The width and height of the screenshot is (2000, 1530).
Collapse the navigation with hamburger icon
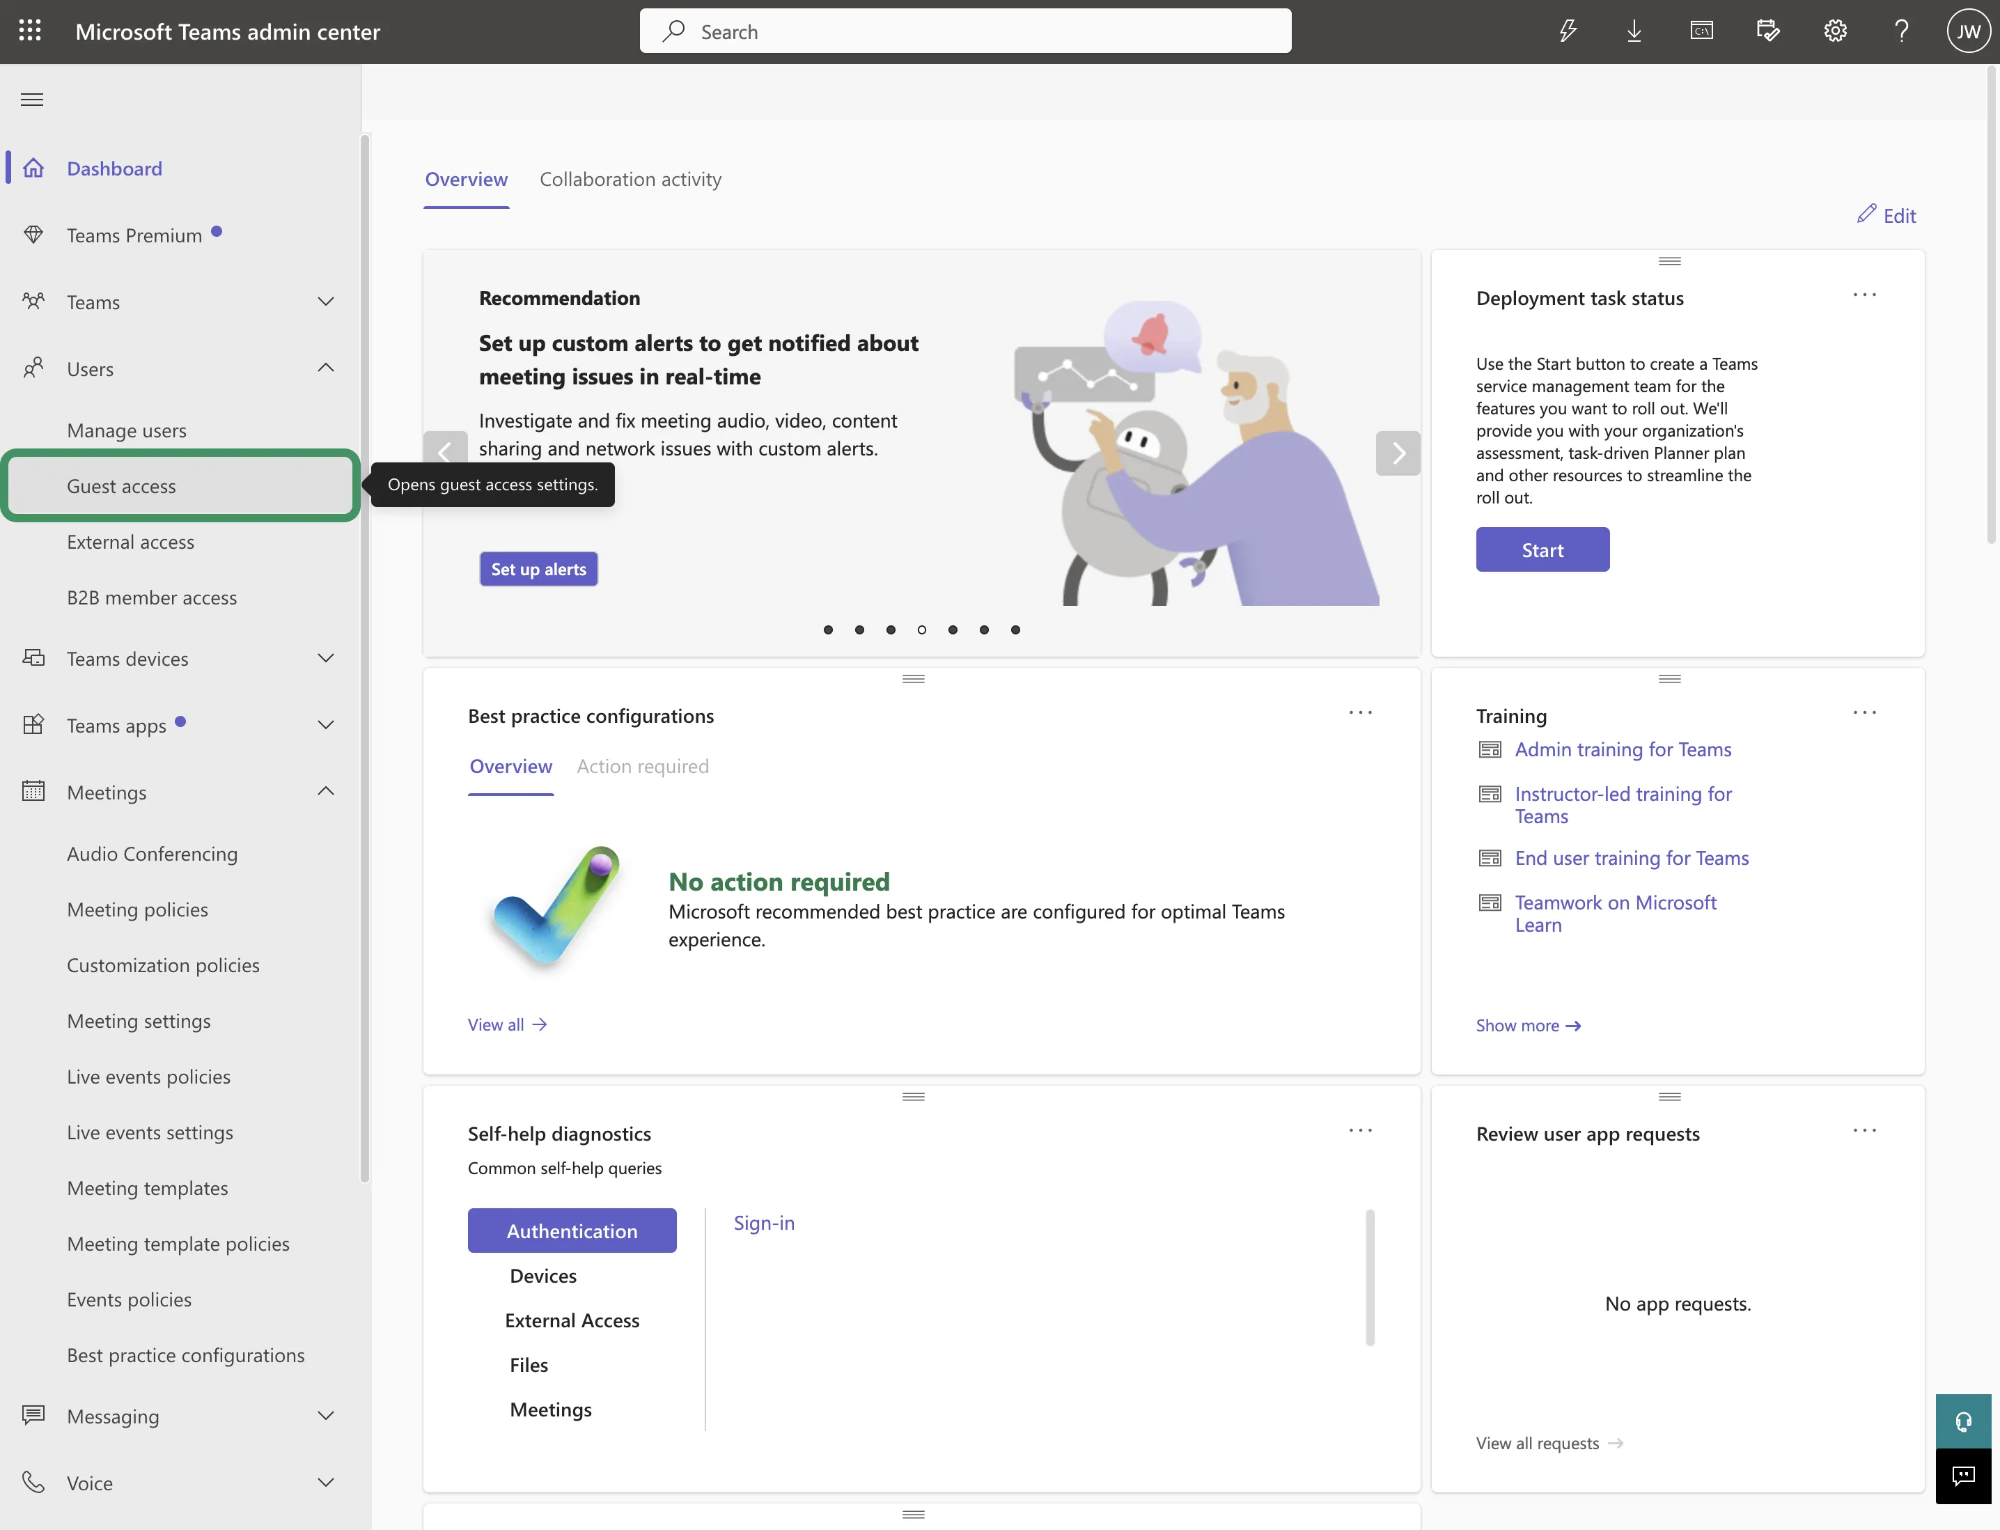point(32,99)
